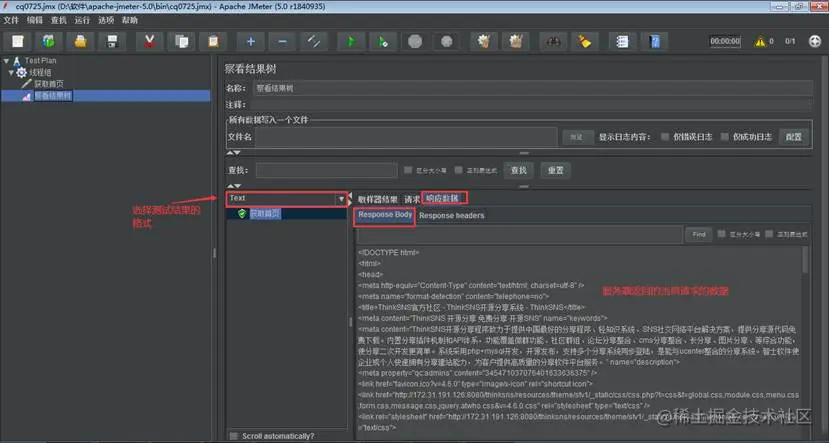829x443 pixels.
Task: Reset search with the broom icon
Action: coord(585,41)
